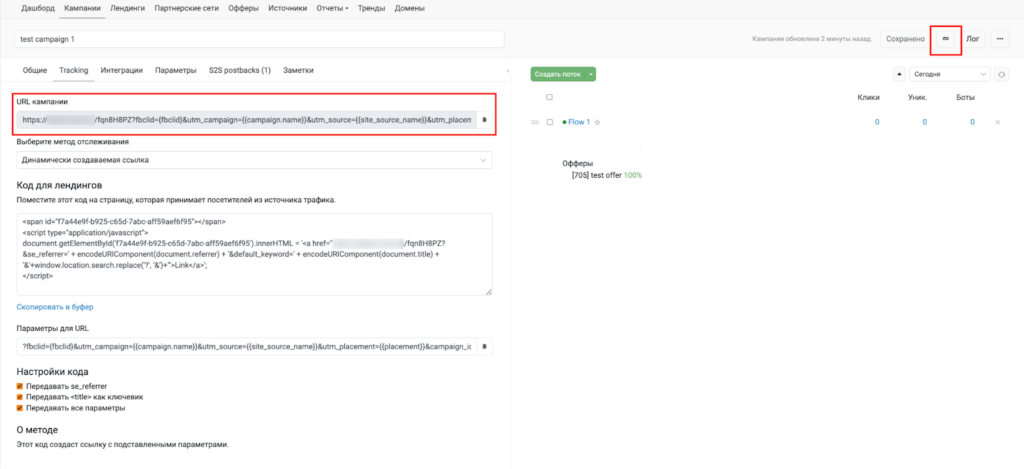Open the three-dots more options menu
This screenshot has height=469, width=1024.
tap(999, 39)
